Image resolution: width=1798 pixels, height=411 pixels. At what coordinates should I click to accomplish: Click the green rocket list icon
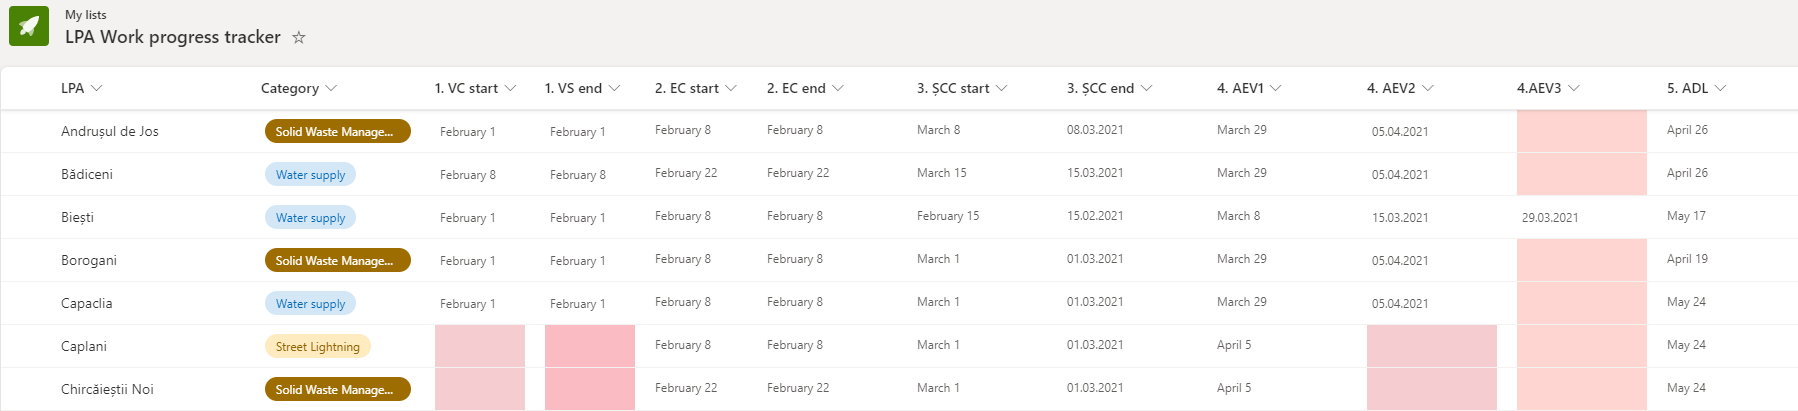point(29,26)
